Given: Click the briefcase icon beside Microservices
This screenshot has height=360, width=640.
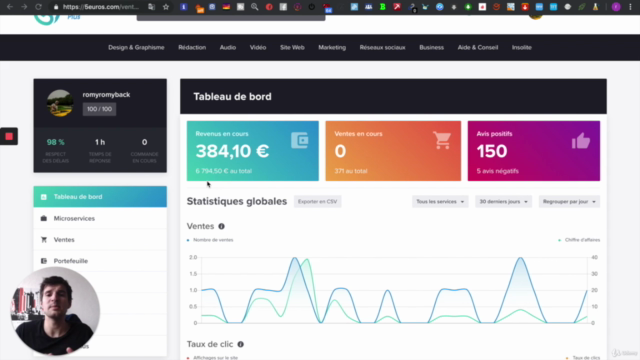Looking at the screenshot, I should (44, 218).
